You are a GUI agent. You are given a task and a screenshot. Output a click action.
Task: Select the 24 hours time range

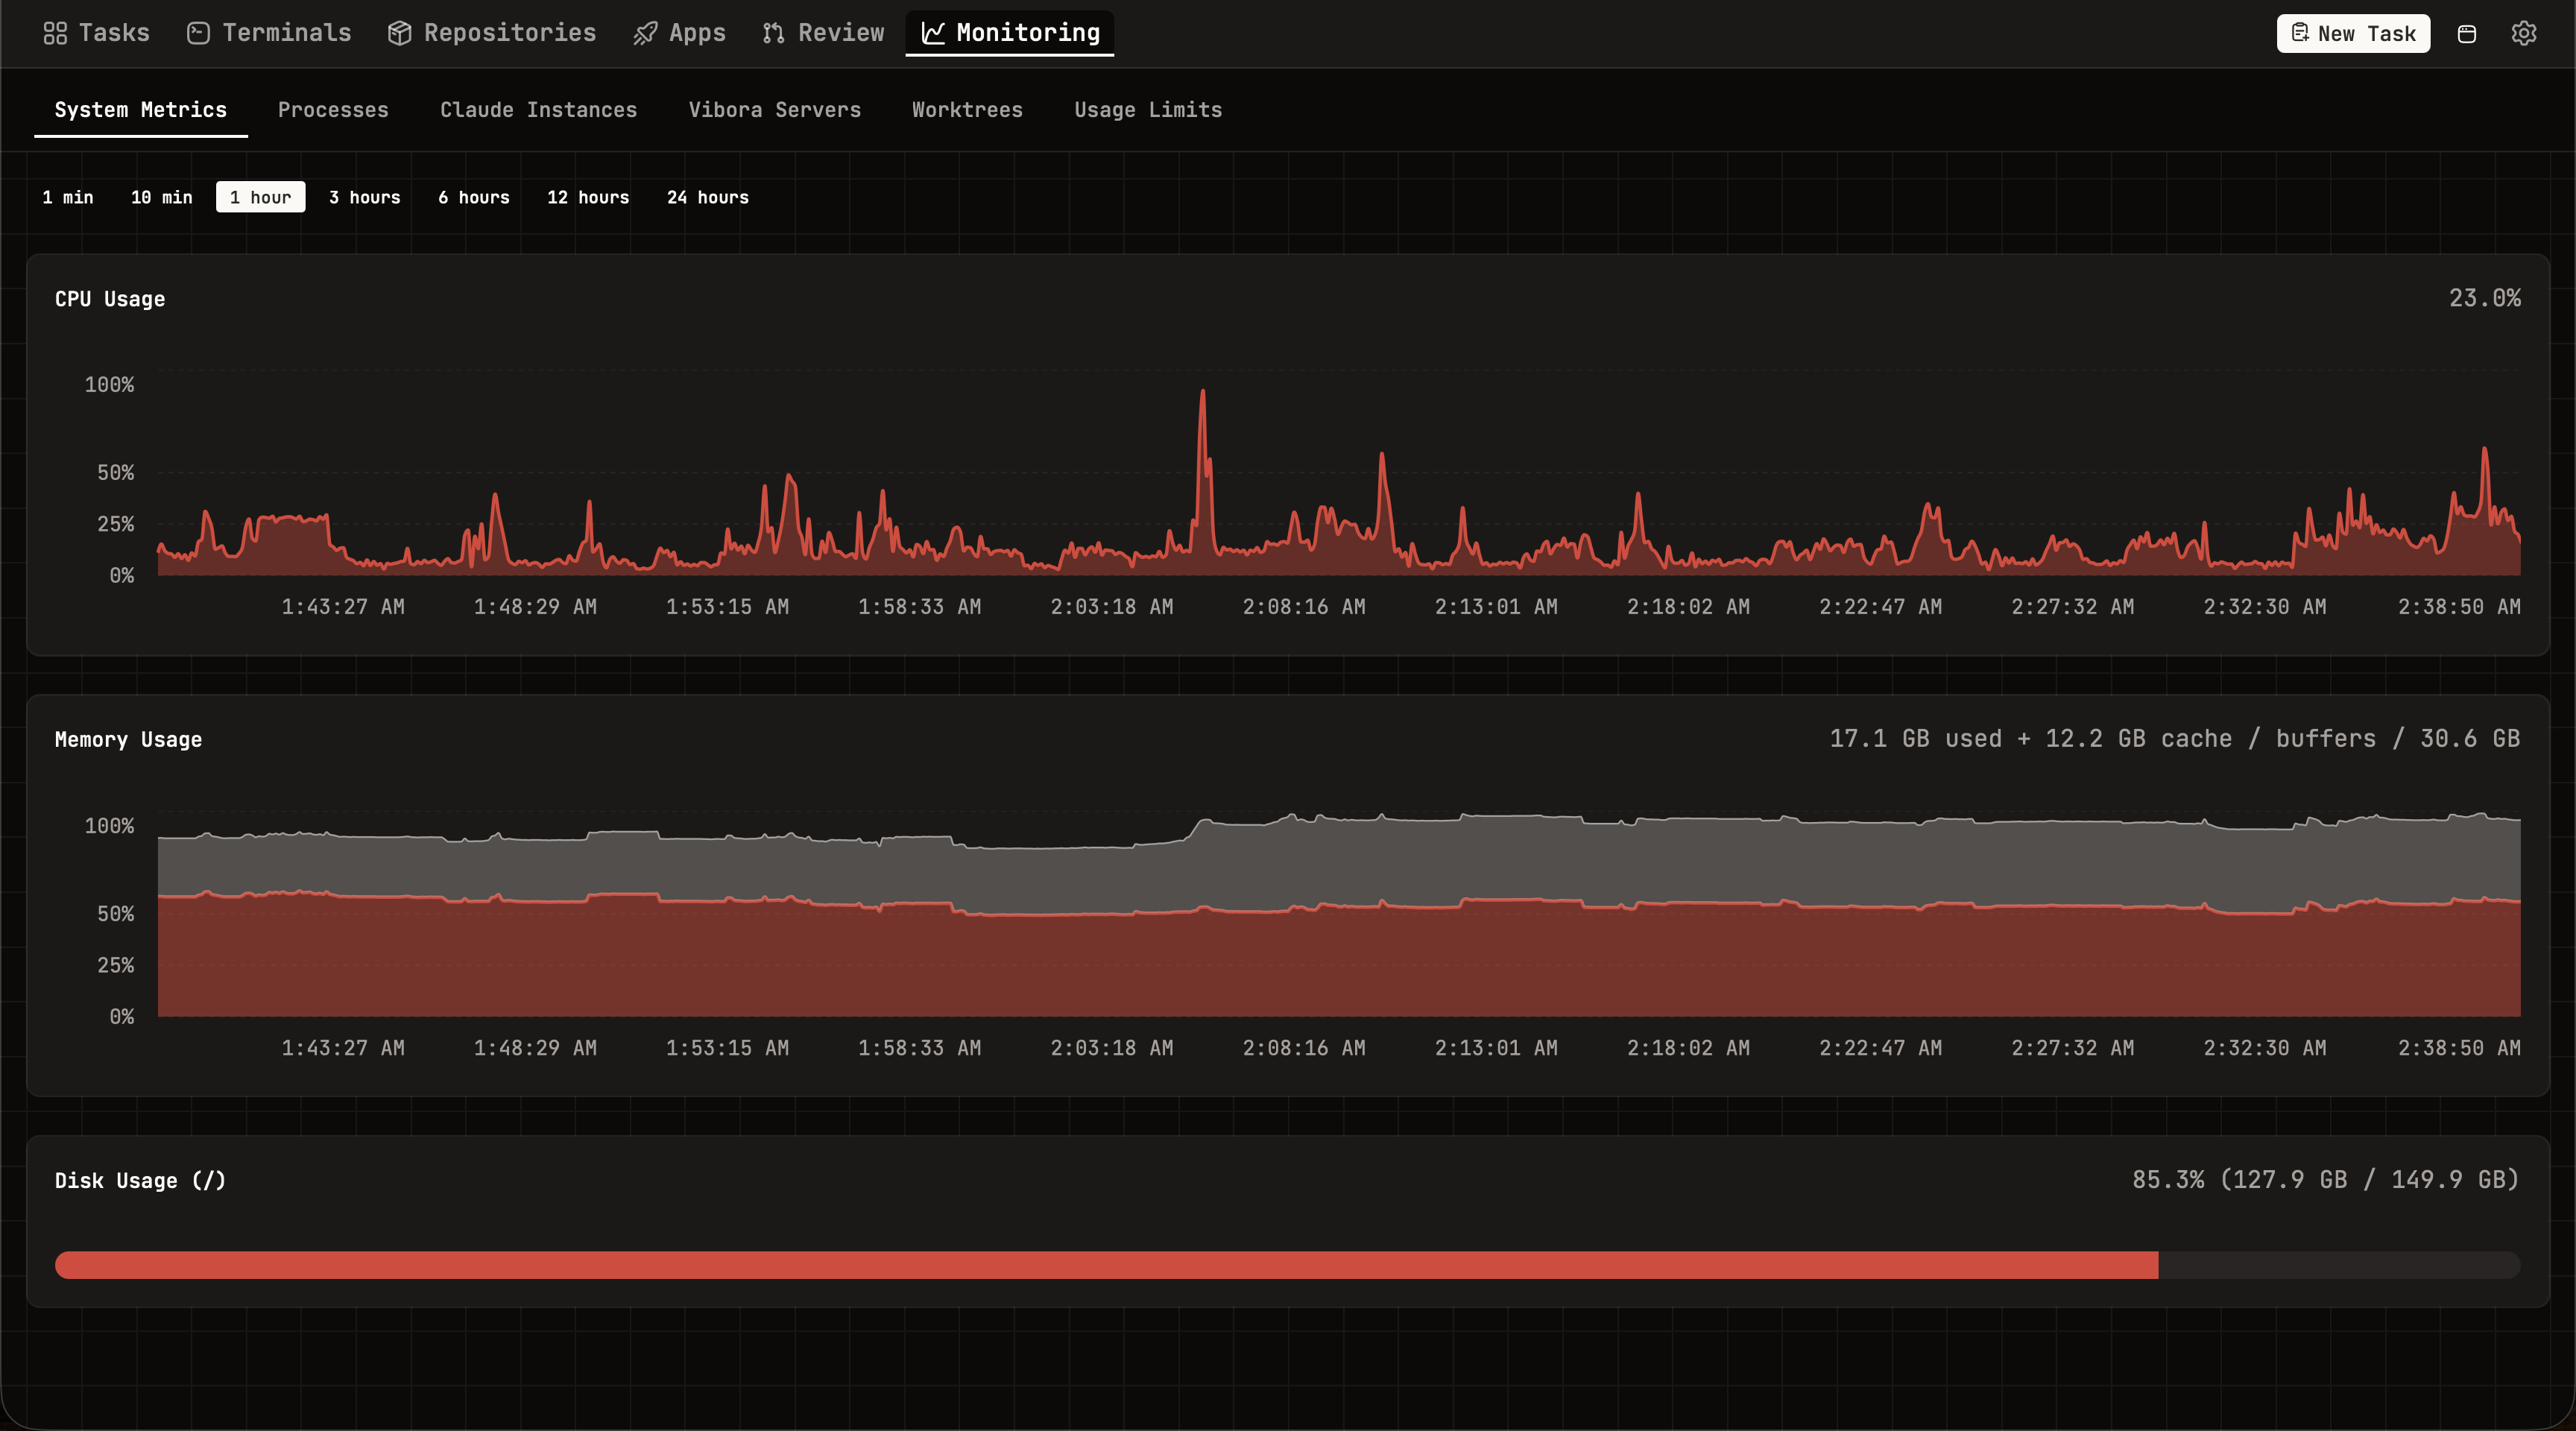tap(708, 197)
